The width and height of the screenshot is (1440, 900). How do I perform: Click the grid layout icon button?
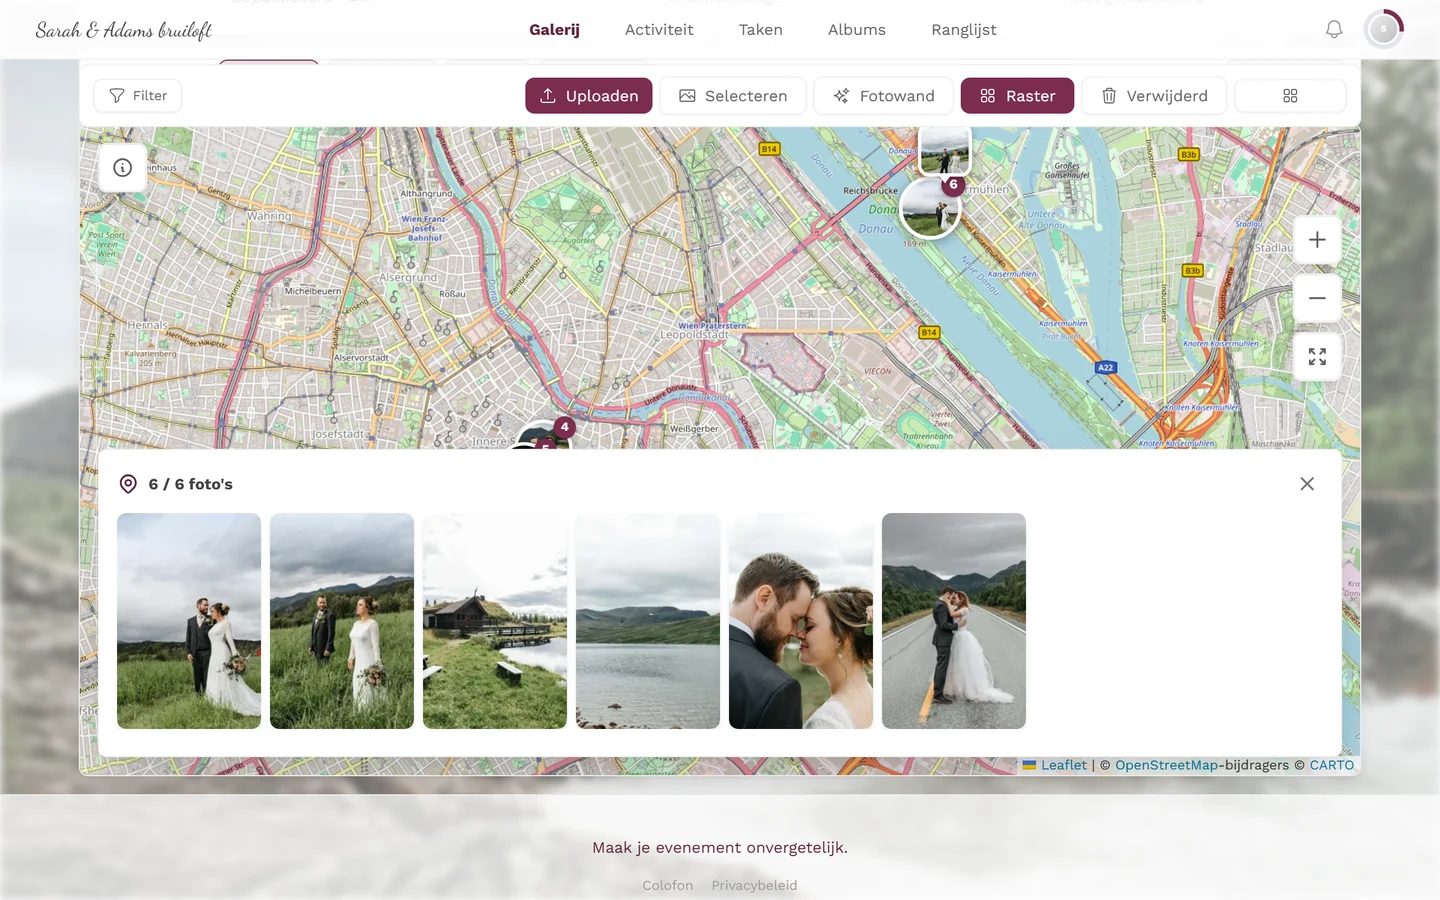click(1290, 96)
